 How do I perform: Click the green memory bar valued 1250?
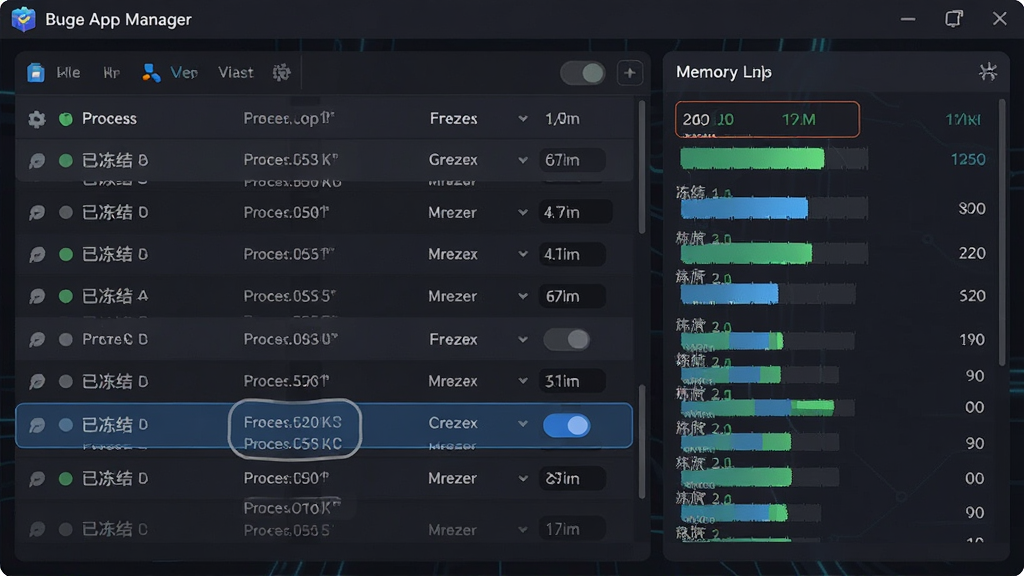tap(752, 159)
